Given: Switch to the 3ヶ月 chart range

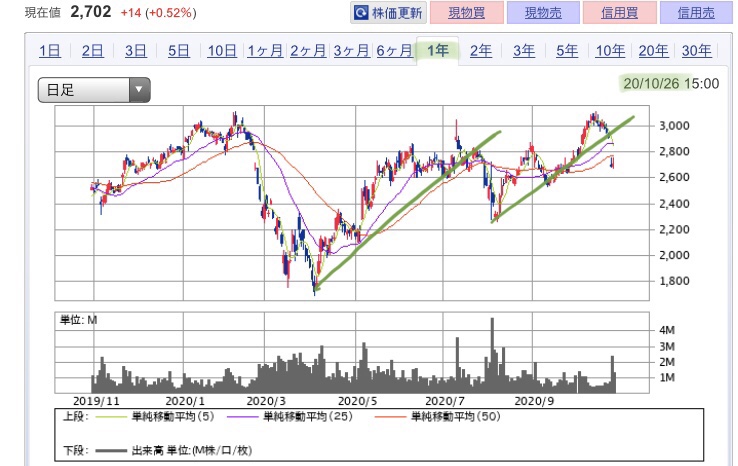Looking at the screenshot, I should pyautogui.click(x=351, y=50).
